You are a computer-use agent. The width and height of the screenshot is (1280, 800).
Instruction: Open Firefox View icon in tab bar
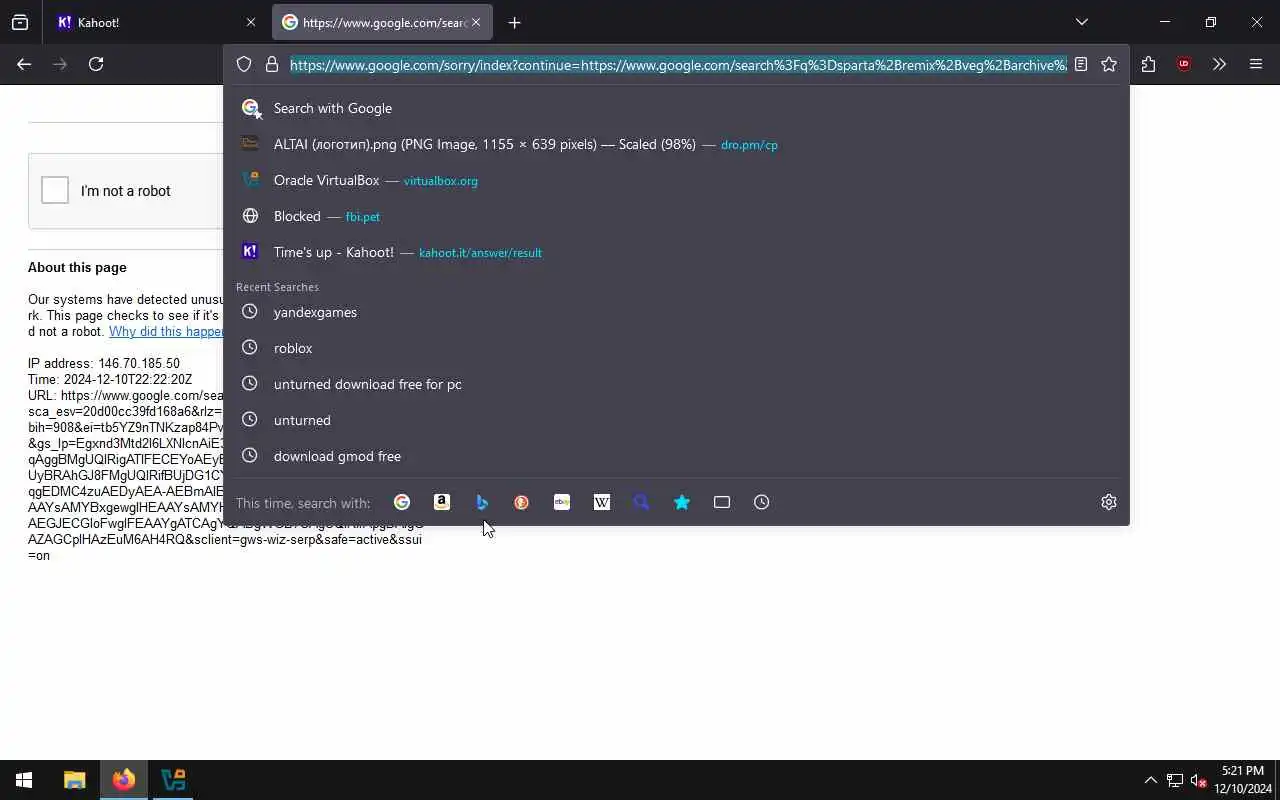[x=20, y=22]
